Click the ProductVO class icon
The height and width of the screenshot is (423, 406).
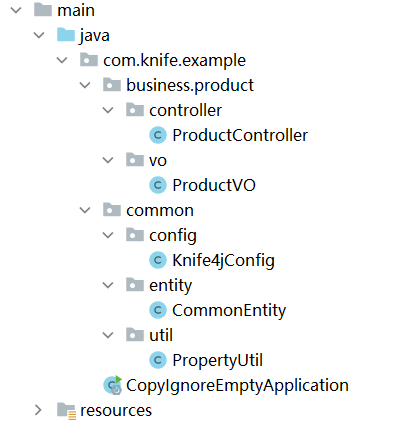point(158,185)
